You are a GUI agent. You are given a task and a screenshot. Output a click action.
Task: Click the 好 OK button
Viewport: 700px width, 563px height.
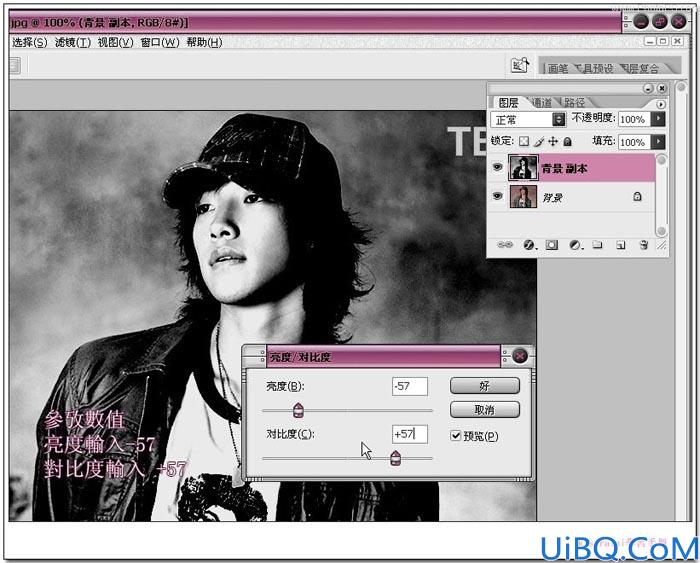(x=484, y=385)
